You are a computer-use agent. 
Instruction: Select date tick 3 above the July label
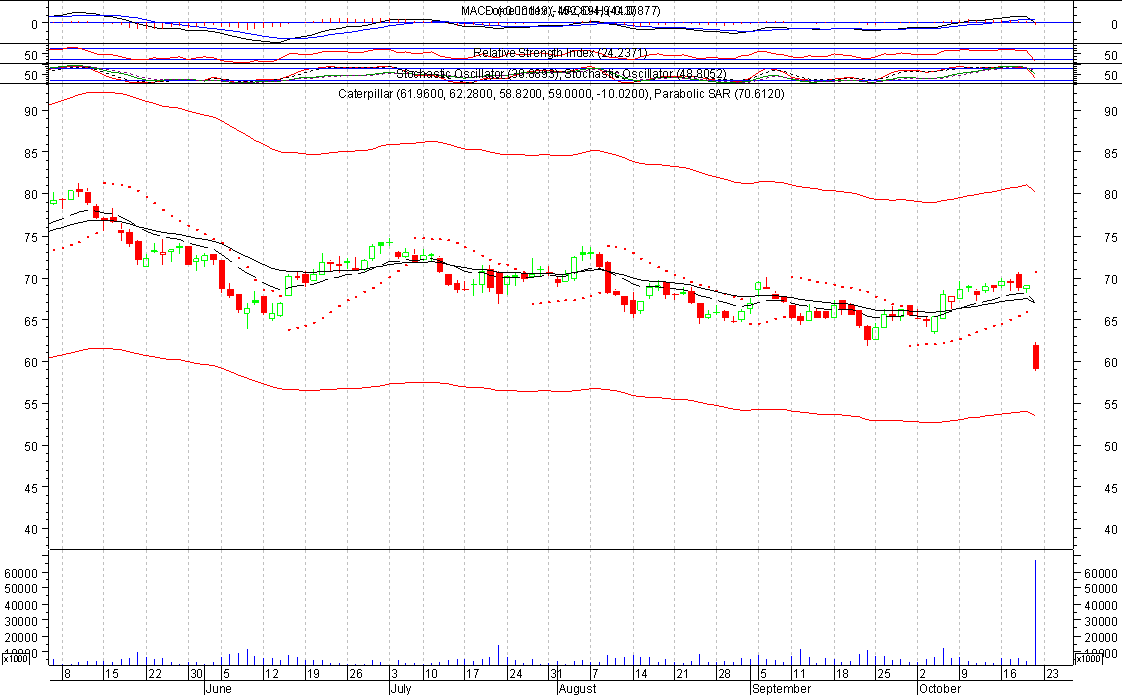[394, 674]
